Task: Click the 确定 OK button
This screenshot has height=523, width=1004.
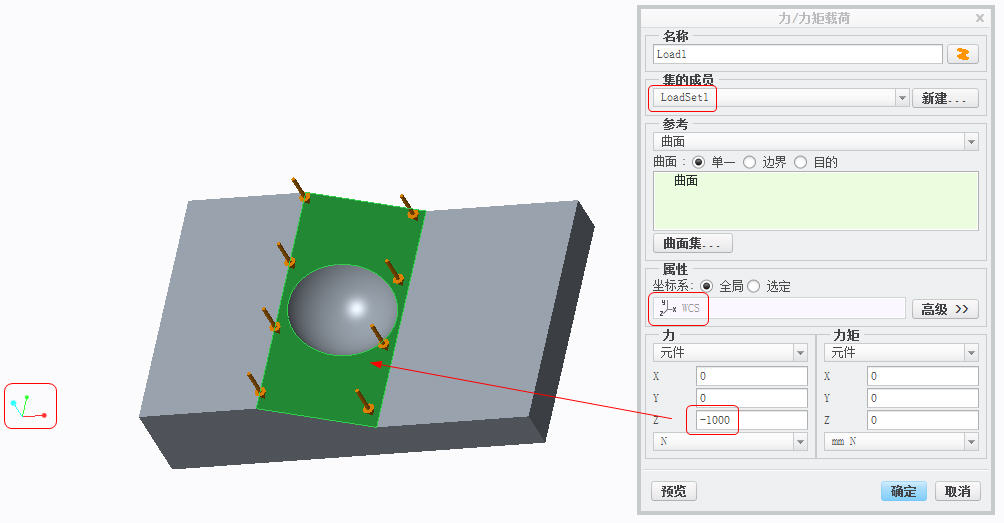Action: click(x=903, y=491)
